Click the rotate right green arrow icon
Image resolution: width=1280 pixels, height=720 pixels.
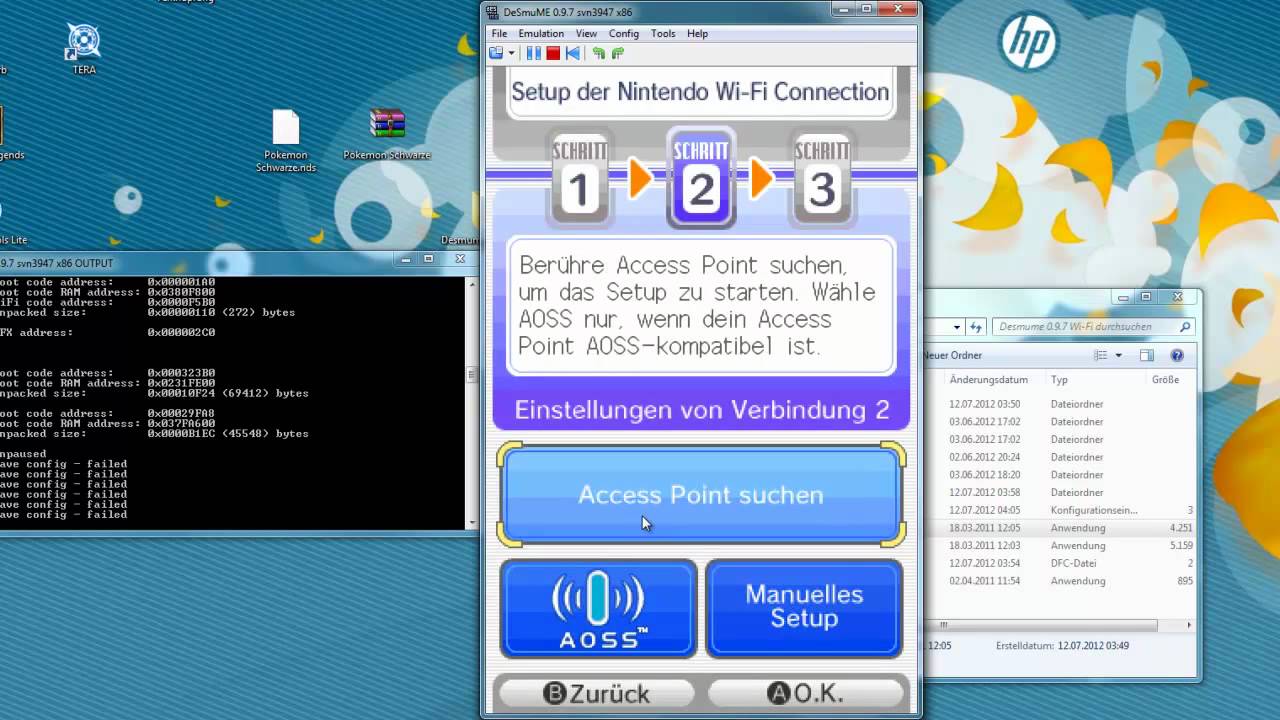[x=617, y=53]
